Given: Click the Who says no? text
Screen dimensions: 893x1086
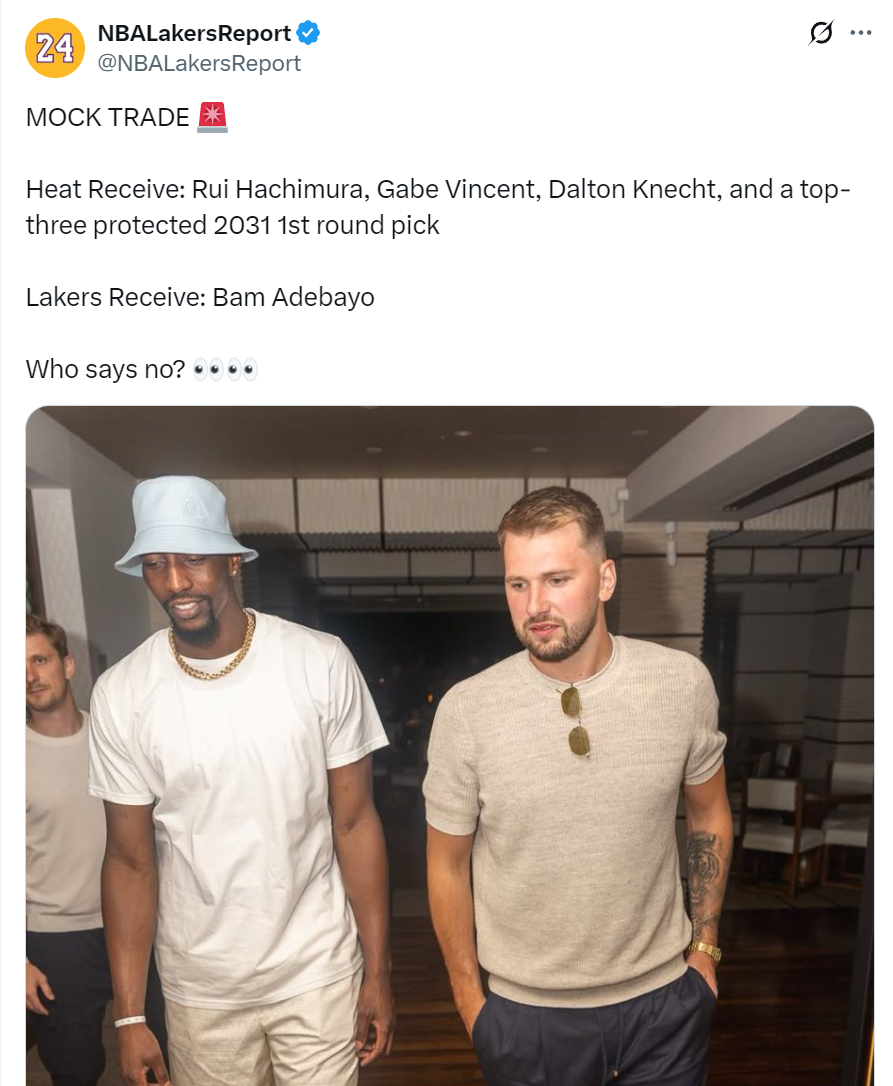Looking at the screenshot, I should (105, 369).
